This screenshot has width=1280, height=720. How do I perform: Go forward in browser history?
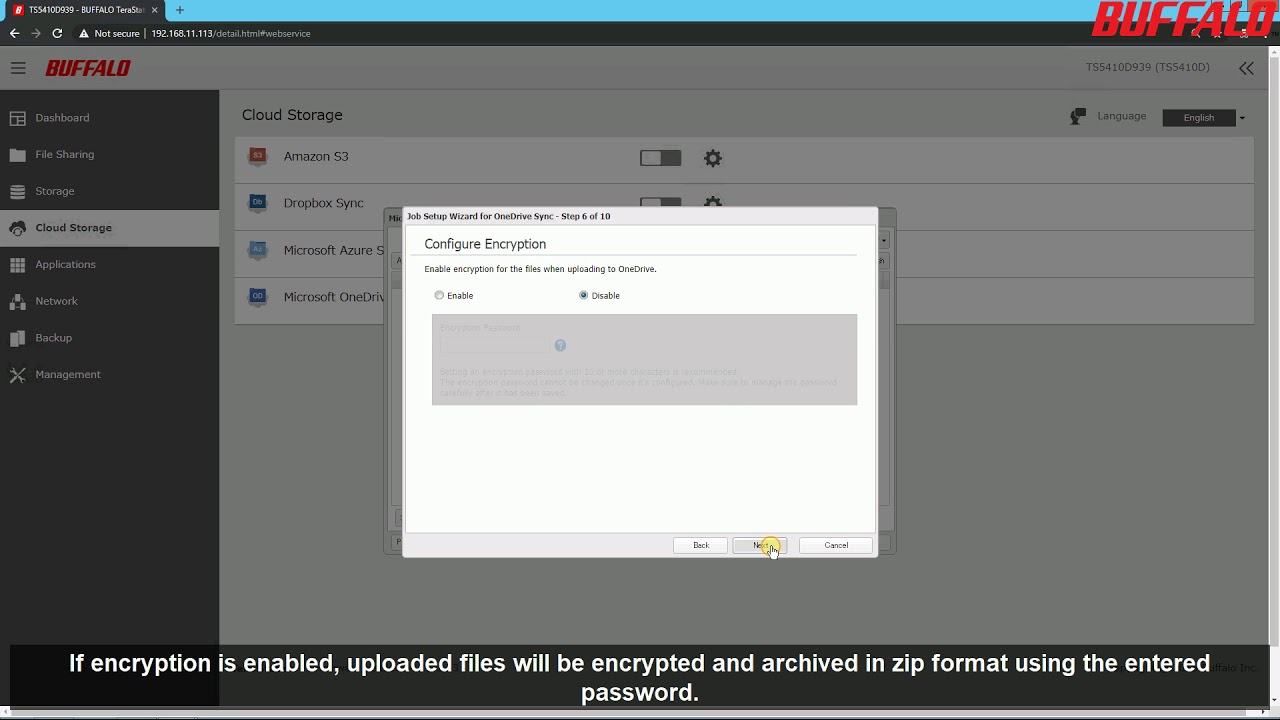pos(36,33)
